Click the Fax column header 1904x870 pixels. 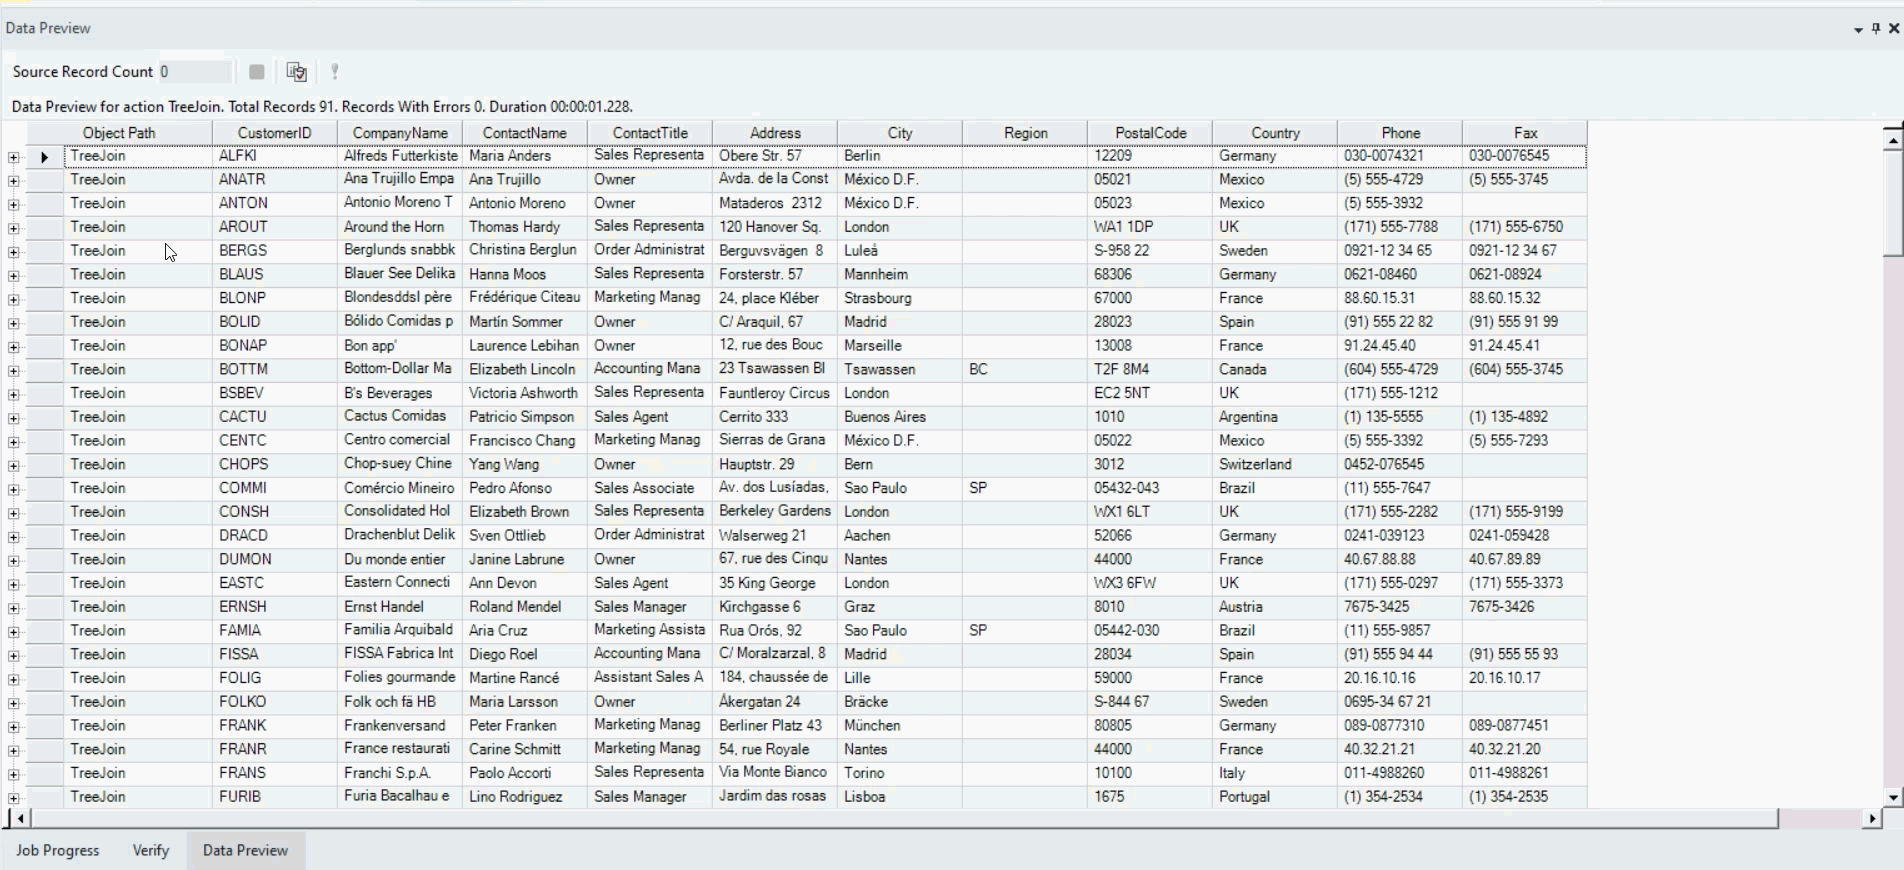tap(1525, 133)
